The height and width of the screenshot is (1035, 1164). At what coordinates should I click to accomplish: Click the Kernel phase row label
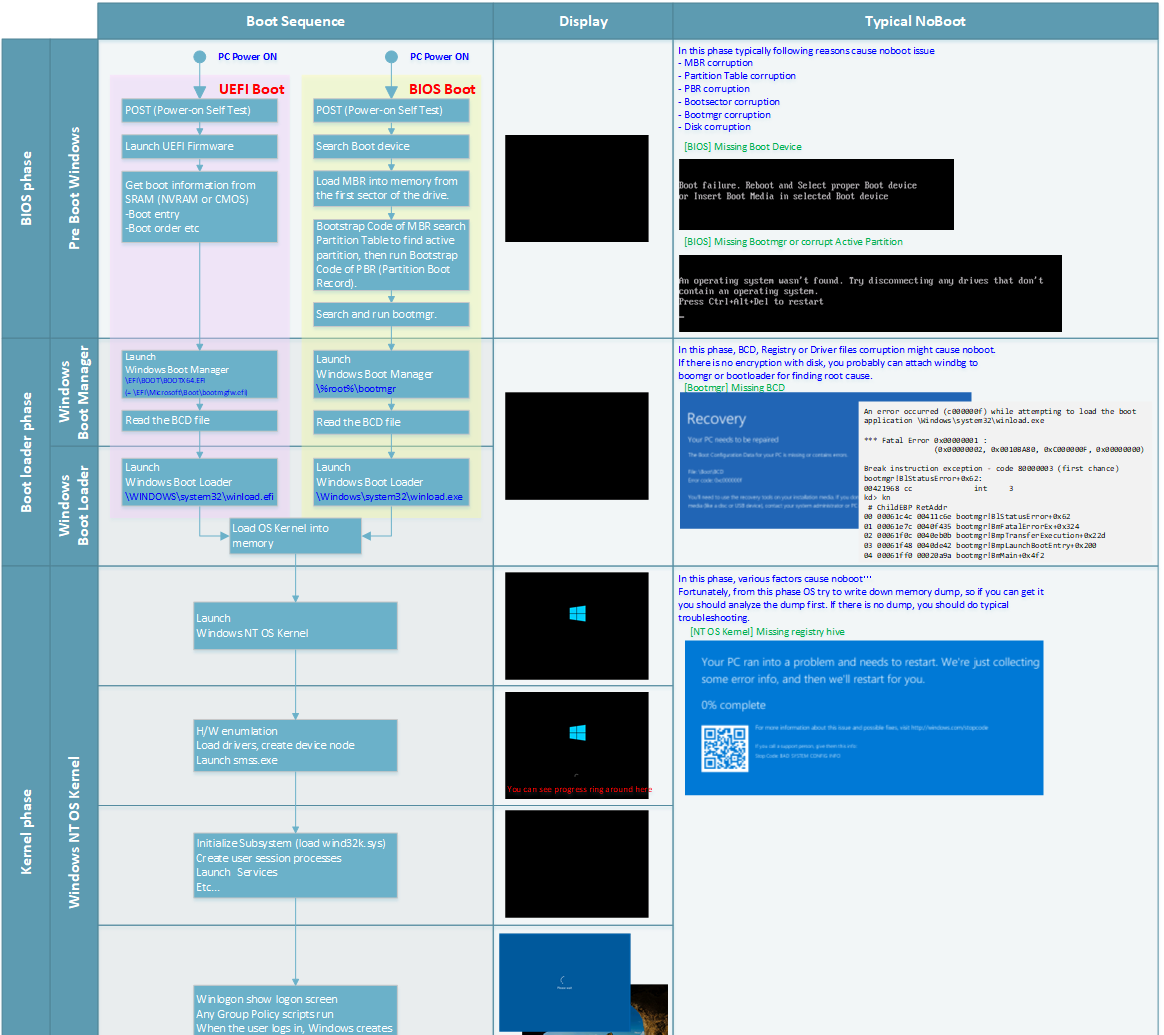pyautogui.click(x=26, y=832)
